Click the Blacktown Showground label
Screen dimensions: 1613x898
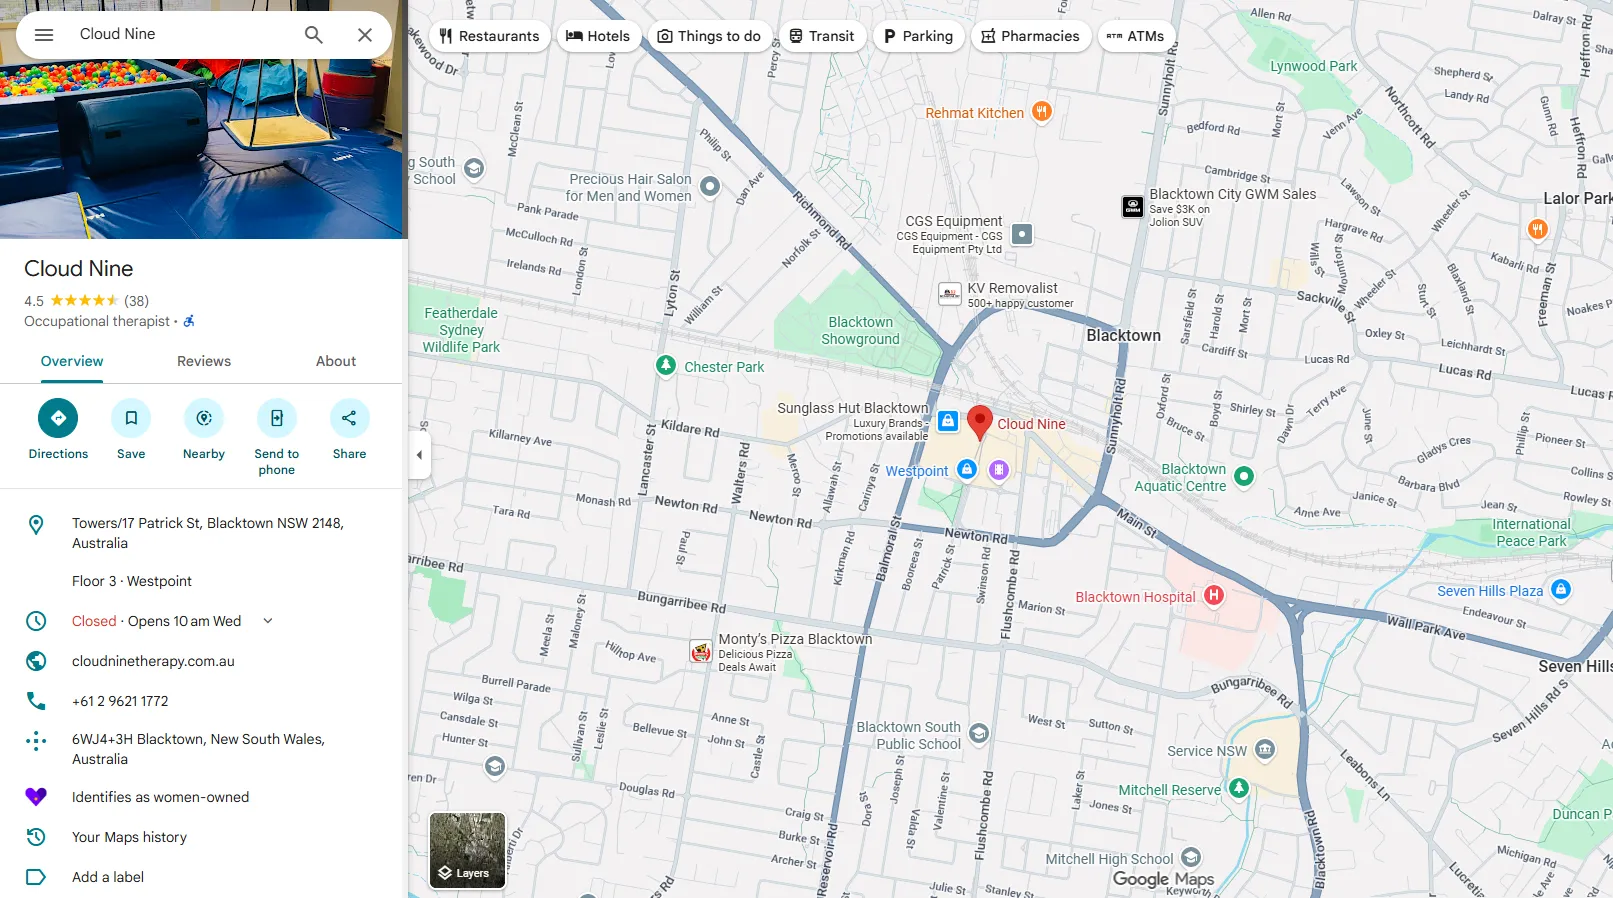point(861,331)
